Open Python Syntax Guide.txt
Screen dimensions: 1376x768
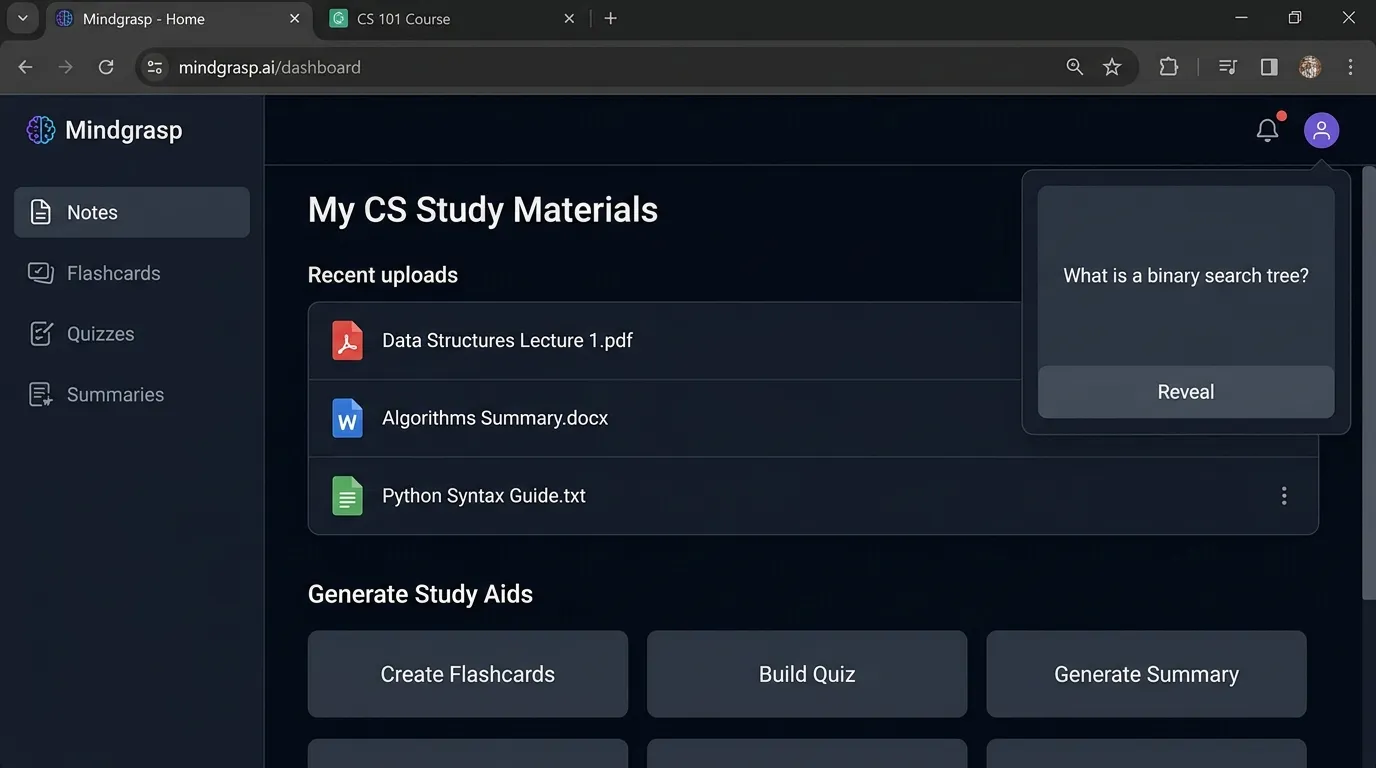[484, 496]
